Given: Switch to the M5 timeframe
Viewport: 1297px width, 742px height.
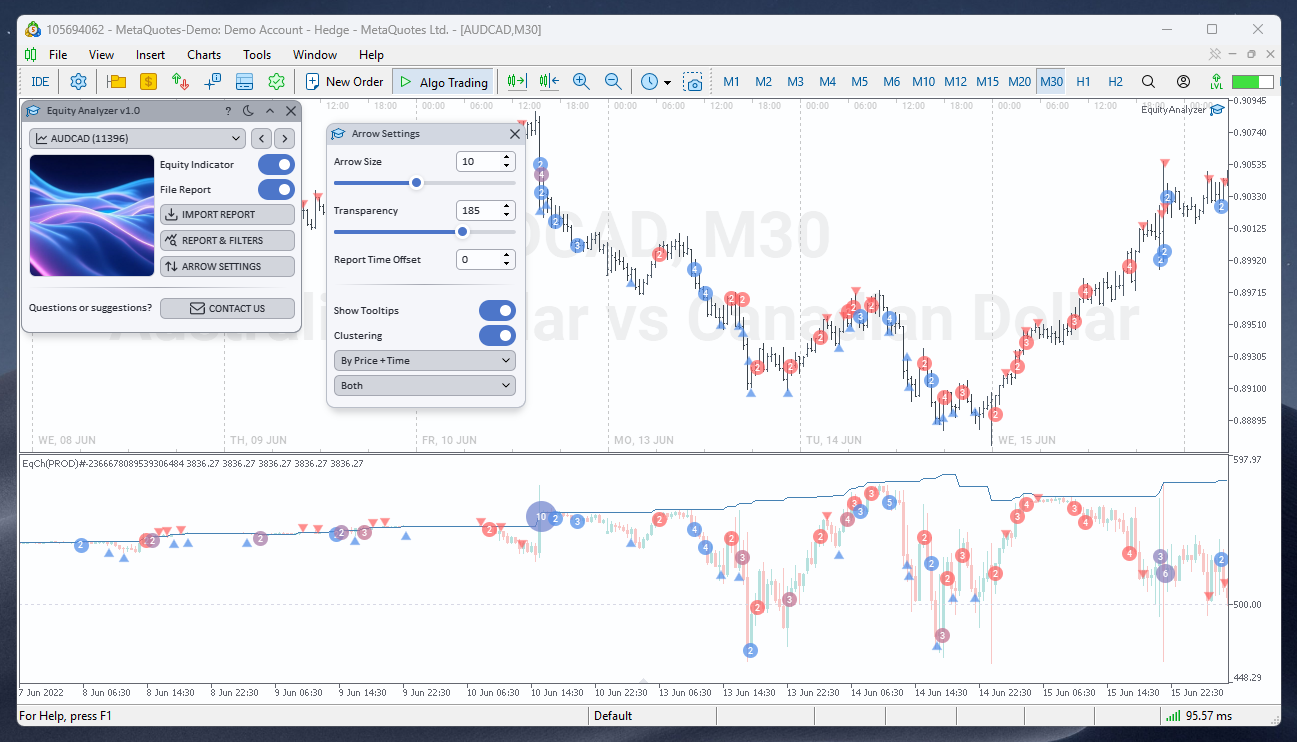Looking at the screenshot, I should point(859,82).
